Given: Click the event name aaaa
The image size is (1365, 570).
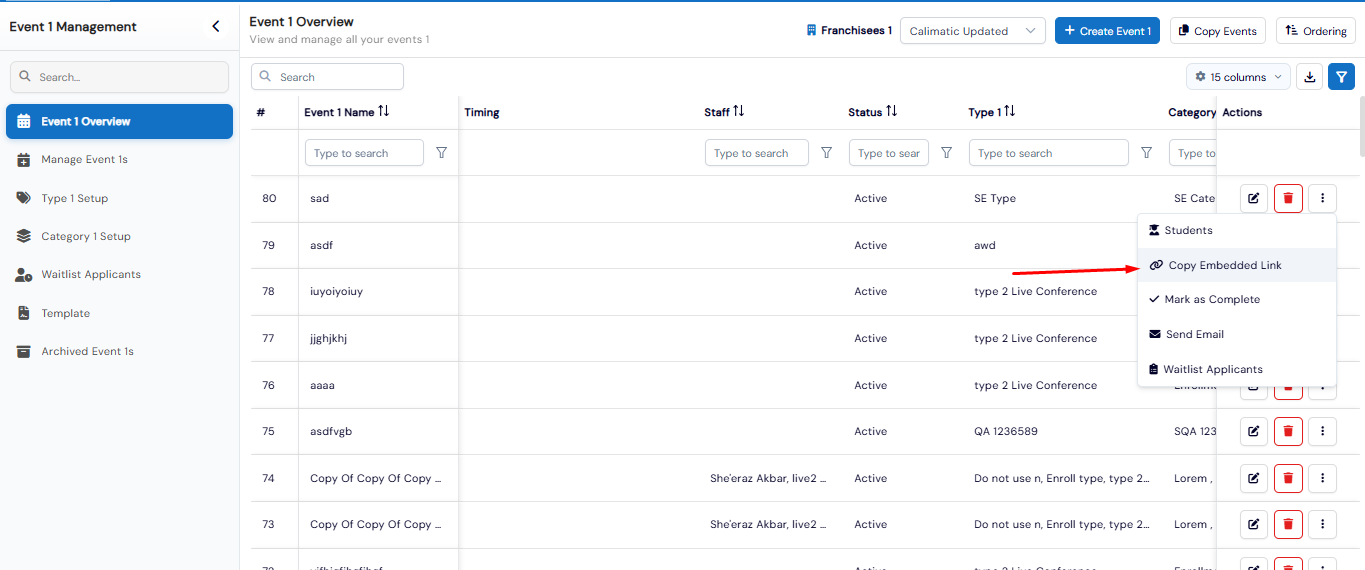Looking at the screenshot, I should 323,385.
